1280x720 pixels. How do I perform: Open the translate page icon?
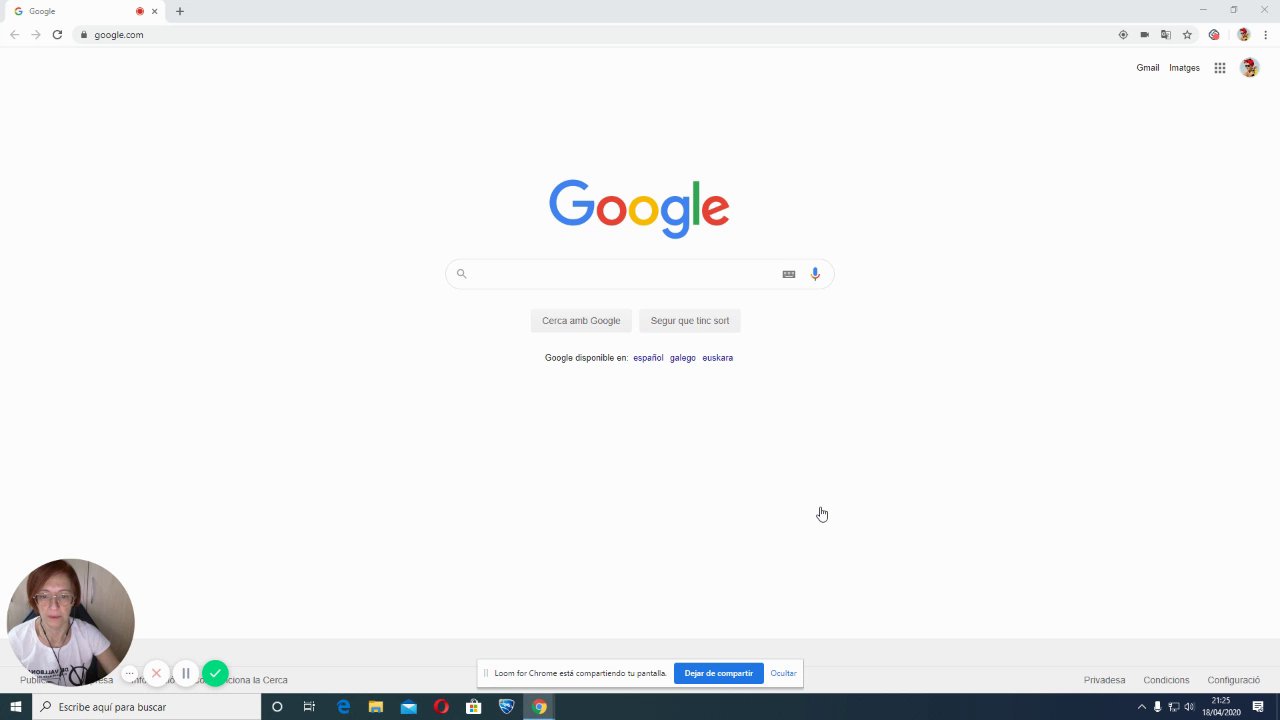tap(1166, 35)
